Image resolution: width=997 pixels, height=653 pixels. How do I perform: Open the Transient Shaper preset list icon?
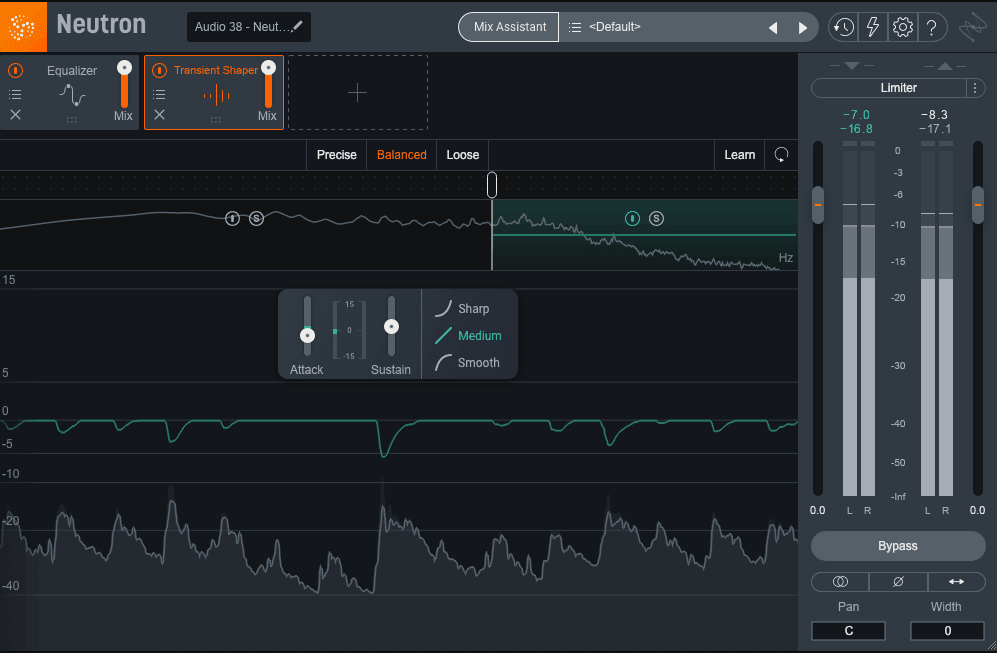[160, 94]
